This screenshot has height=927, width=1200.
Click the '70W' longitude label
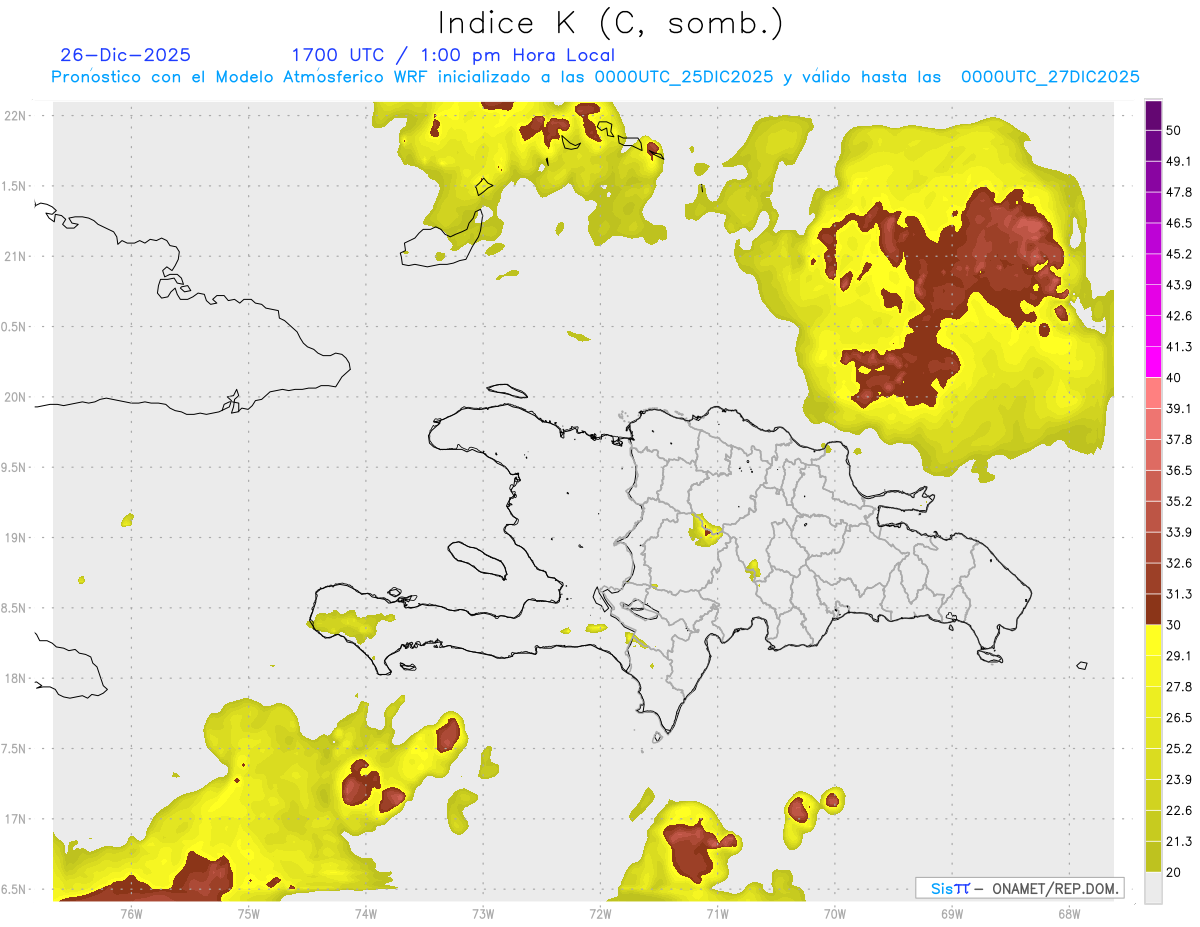pos(834,915)
